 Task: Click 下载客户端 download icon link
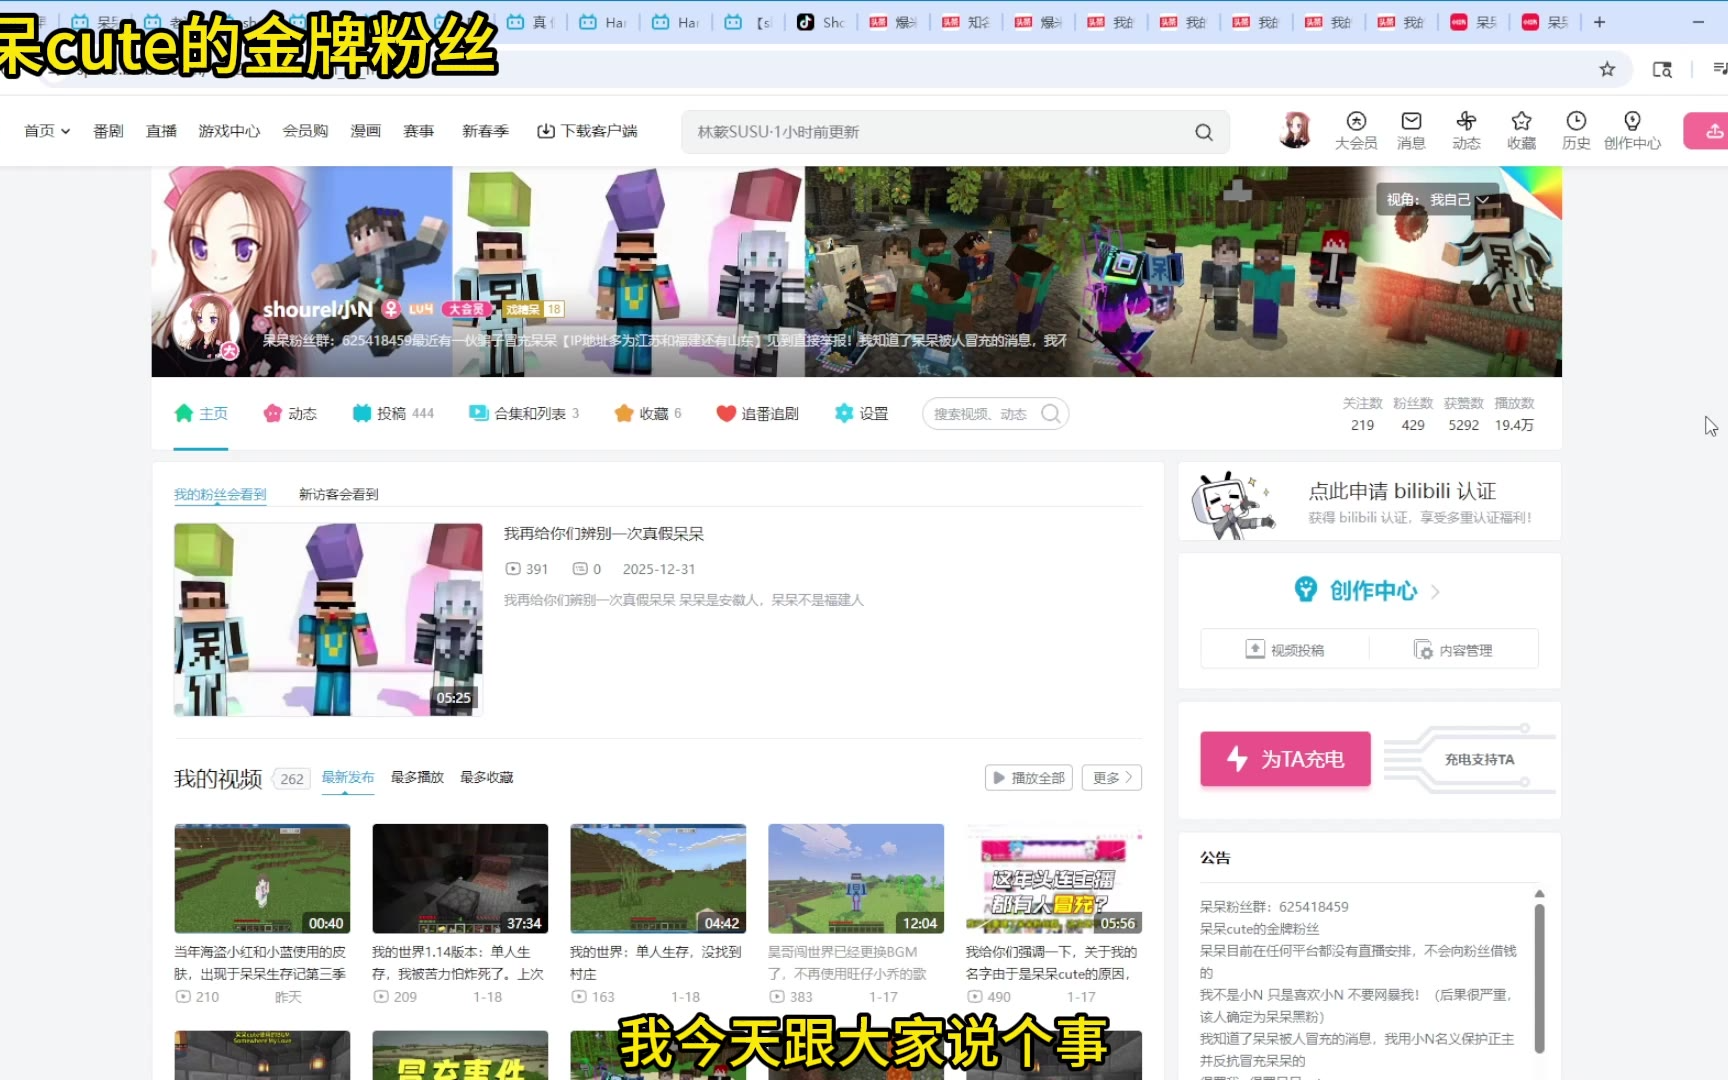pos(587,131)
